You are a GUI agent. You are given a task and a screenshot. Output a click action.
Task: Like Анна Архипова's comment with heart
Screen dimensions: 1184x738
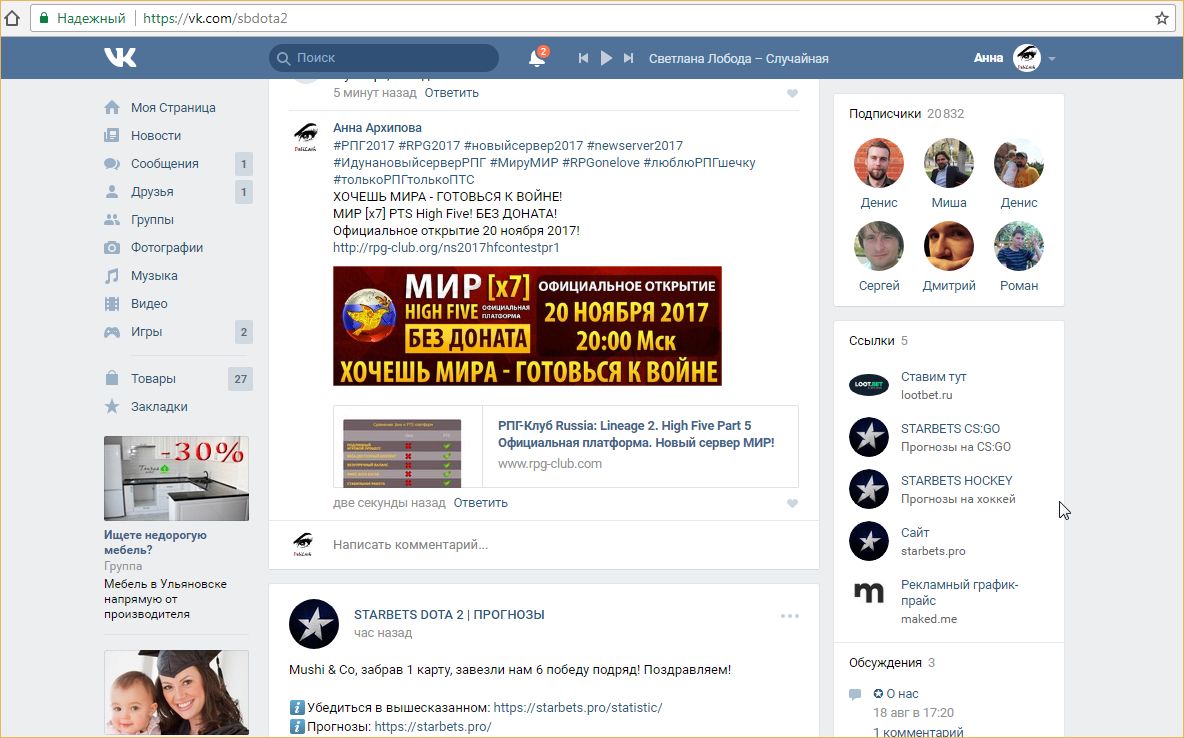(x=792, y=504)
